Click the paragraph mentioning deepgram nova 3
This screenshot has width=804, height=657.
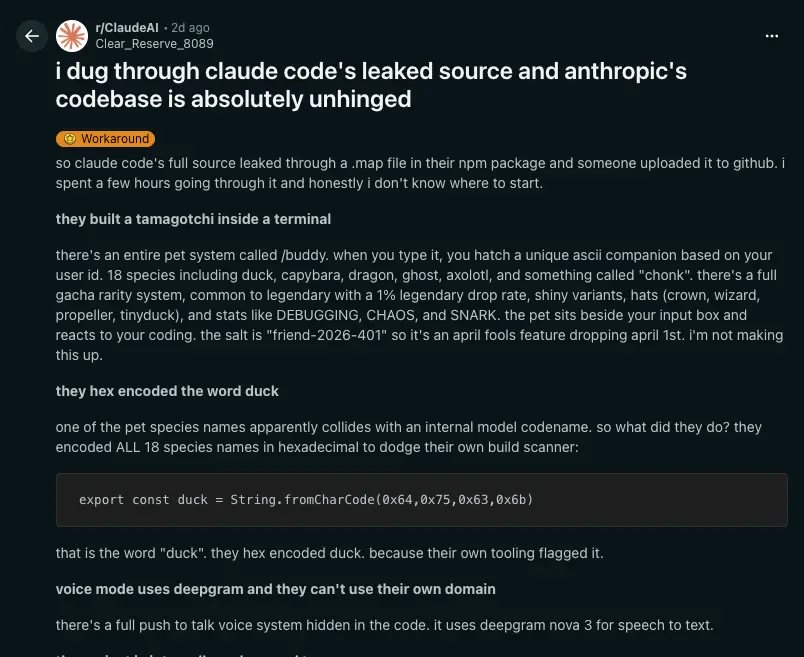pos(384,624)
